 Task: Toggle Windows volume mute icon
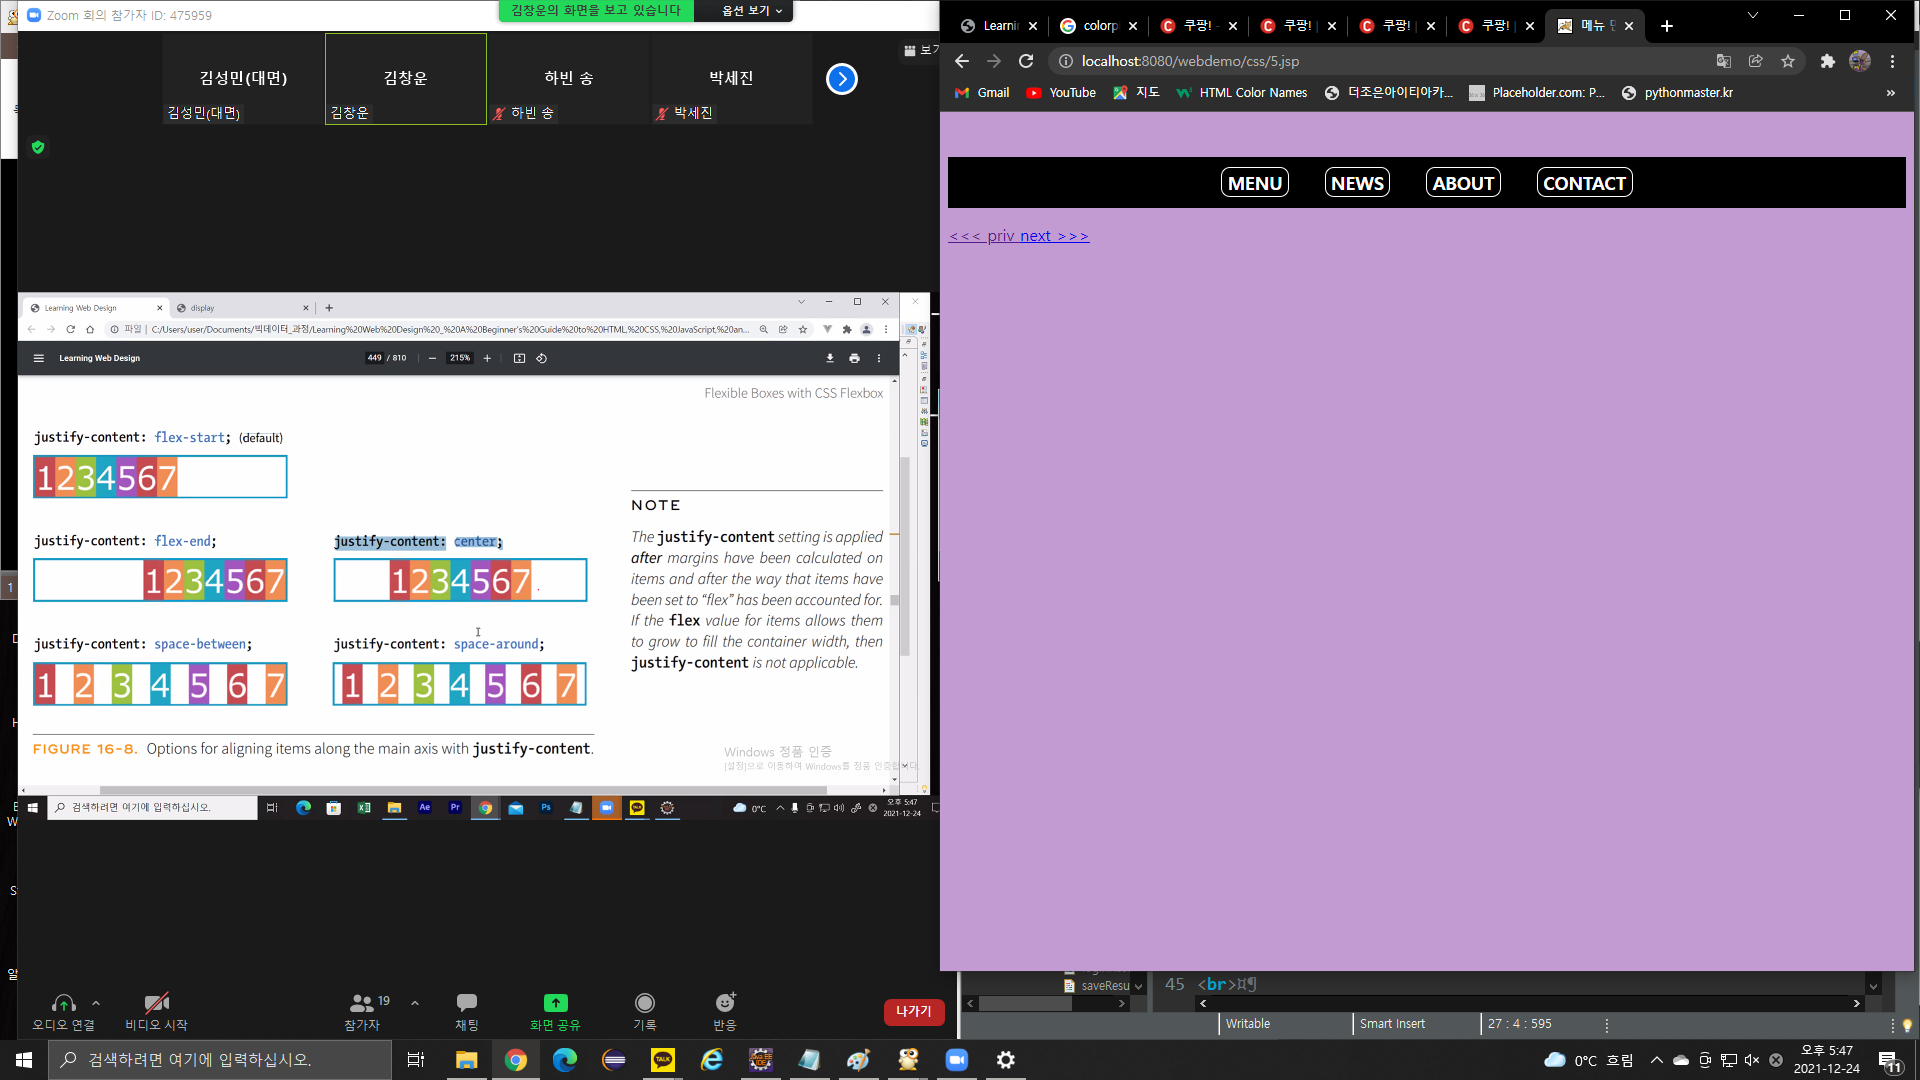[1752, 1060]
